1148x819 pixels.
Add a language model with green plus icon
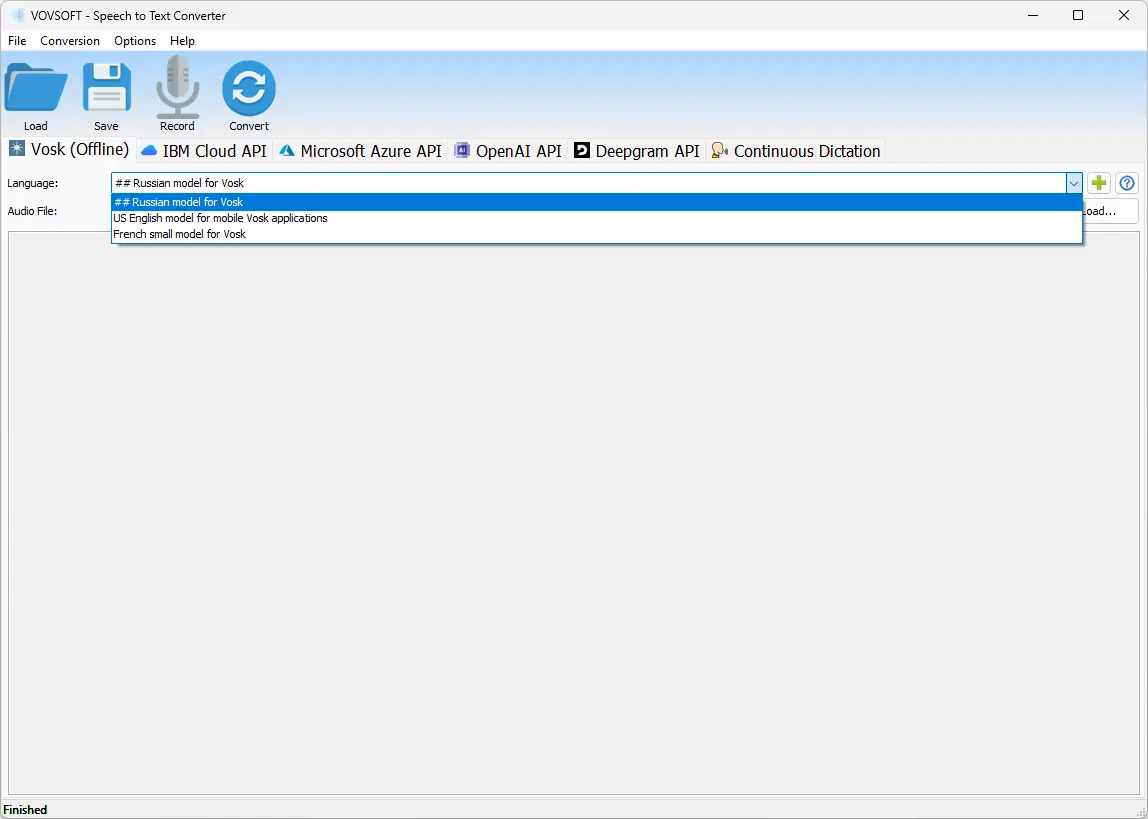[x=1098, y=183]
